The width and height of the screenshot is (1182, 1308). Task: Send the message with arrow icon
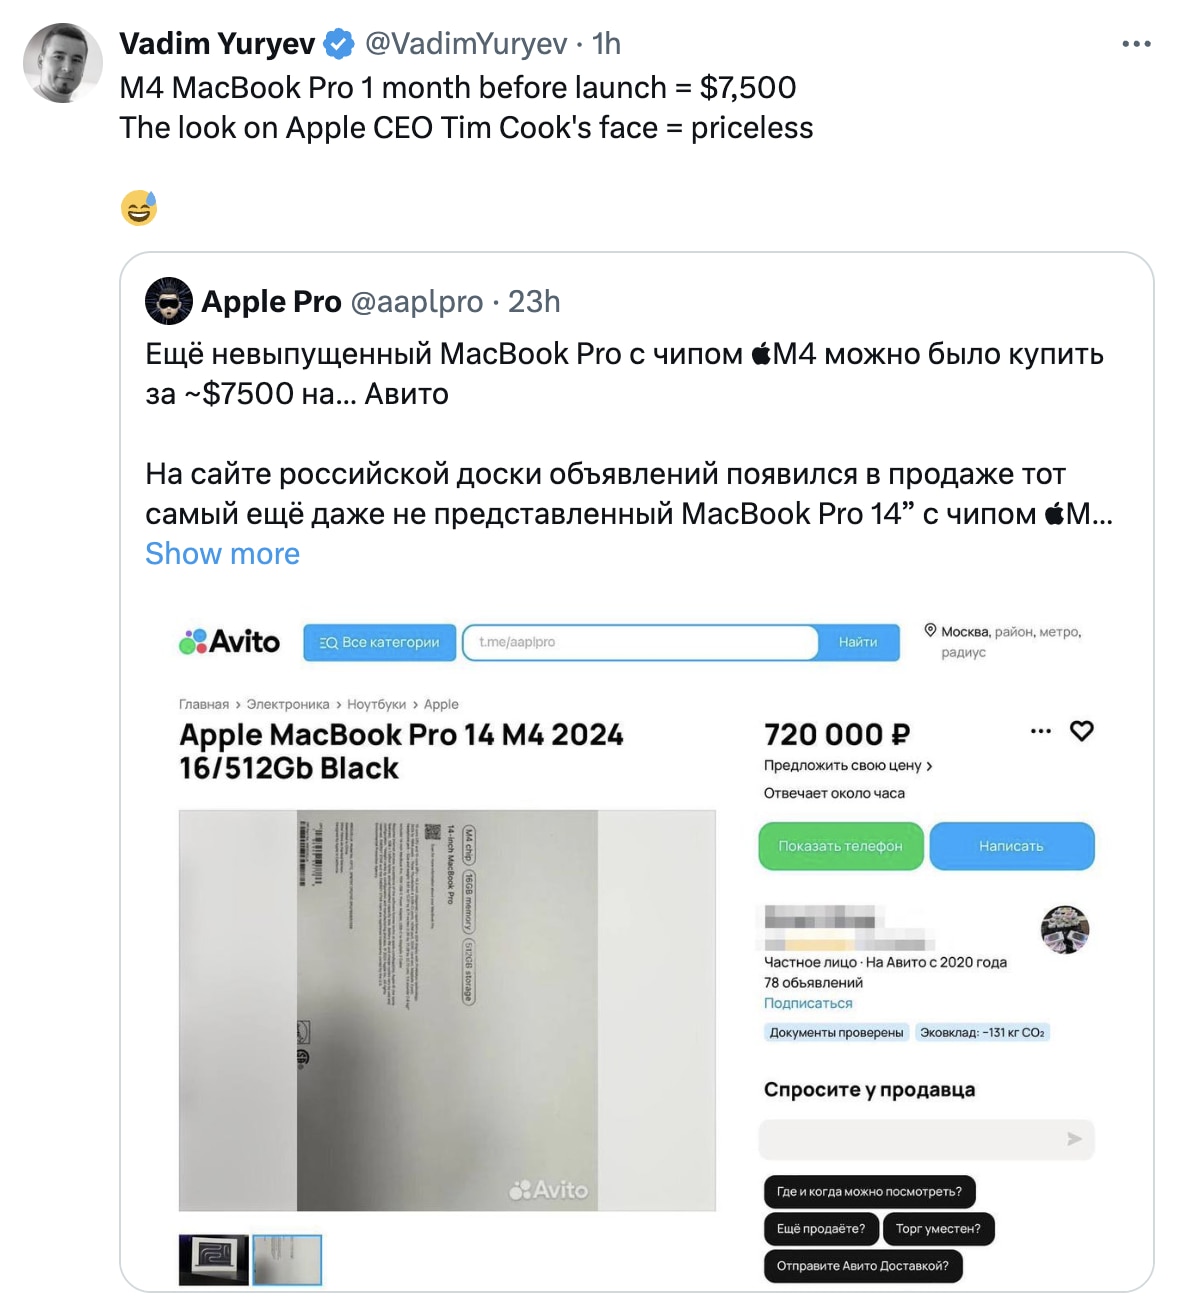[x=1074, y=1139]
